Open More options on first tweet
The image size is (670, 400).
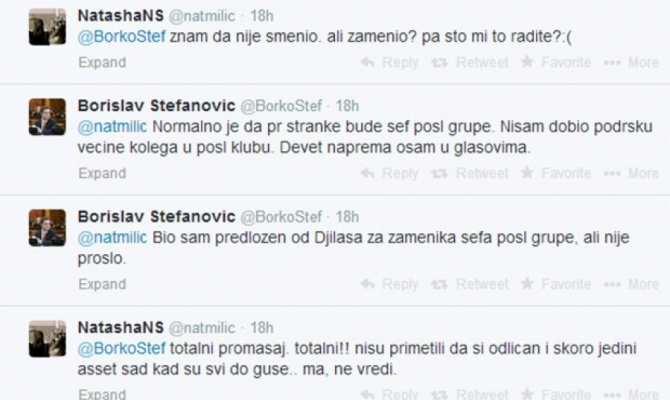click(x=632, y=62)
